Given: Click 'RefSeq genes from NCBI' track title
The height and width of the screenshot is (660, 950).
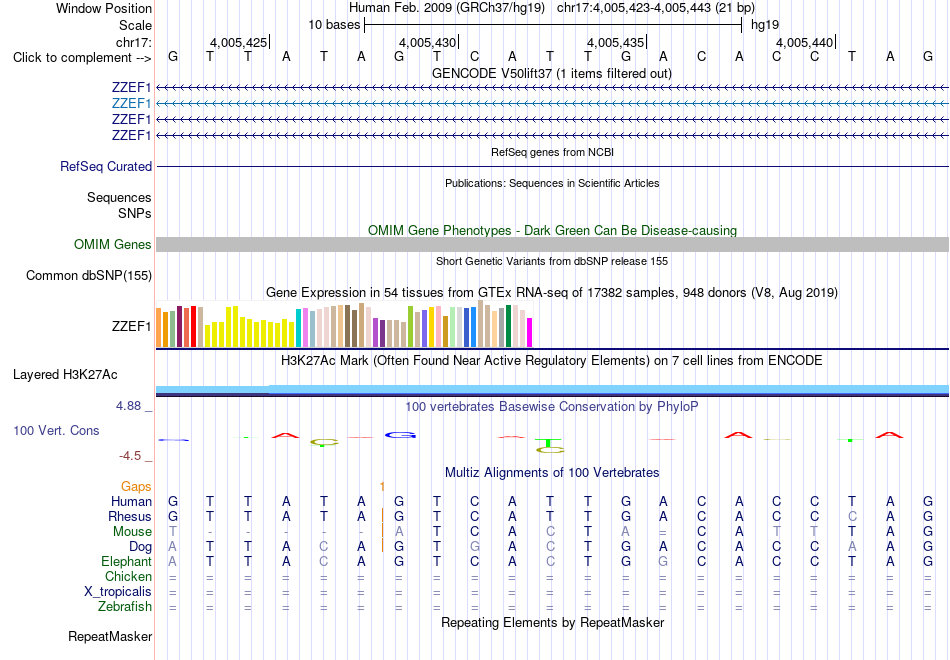Looking at the screenshot, I should (x=552, y=152).
